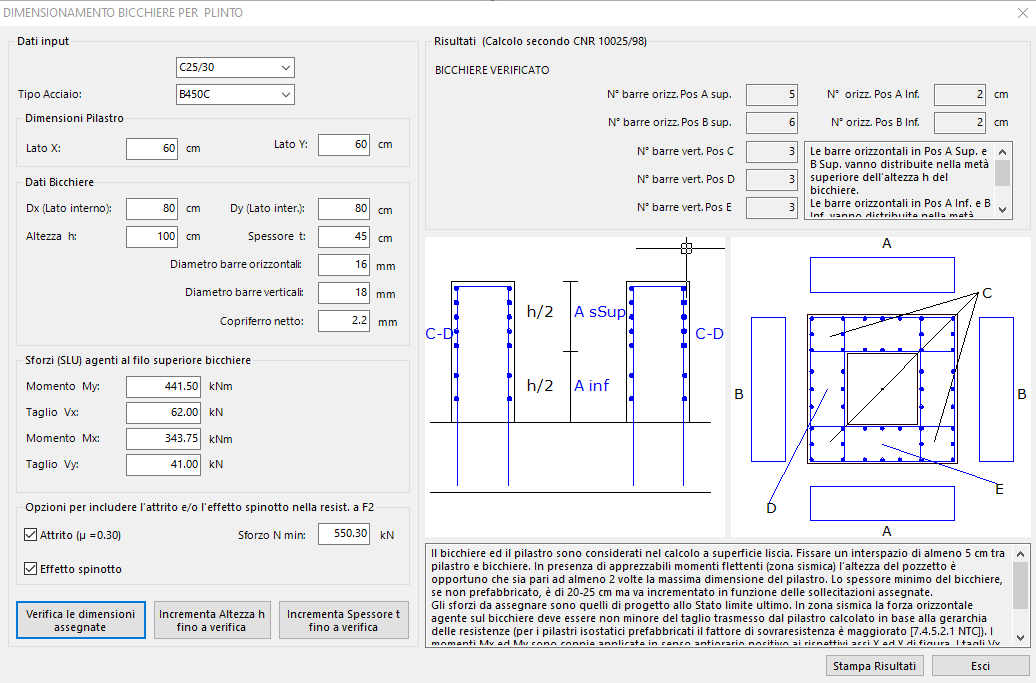Close the Dimensionamento Bicchiere dialog window

tap(1022, 13)
